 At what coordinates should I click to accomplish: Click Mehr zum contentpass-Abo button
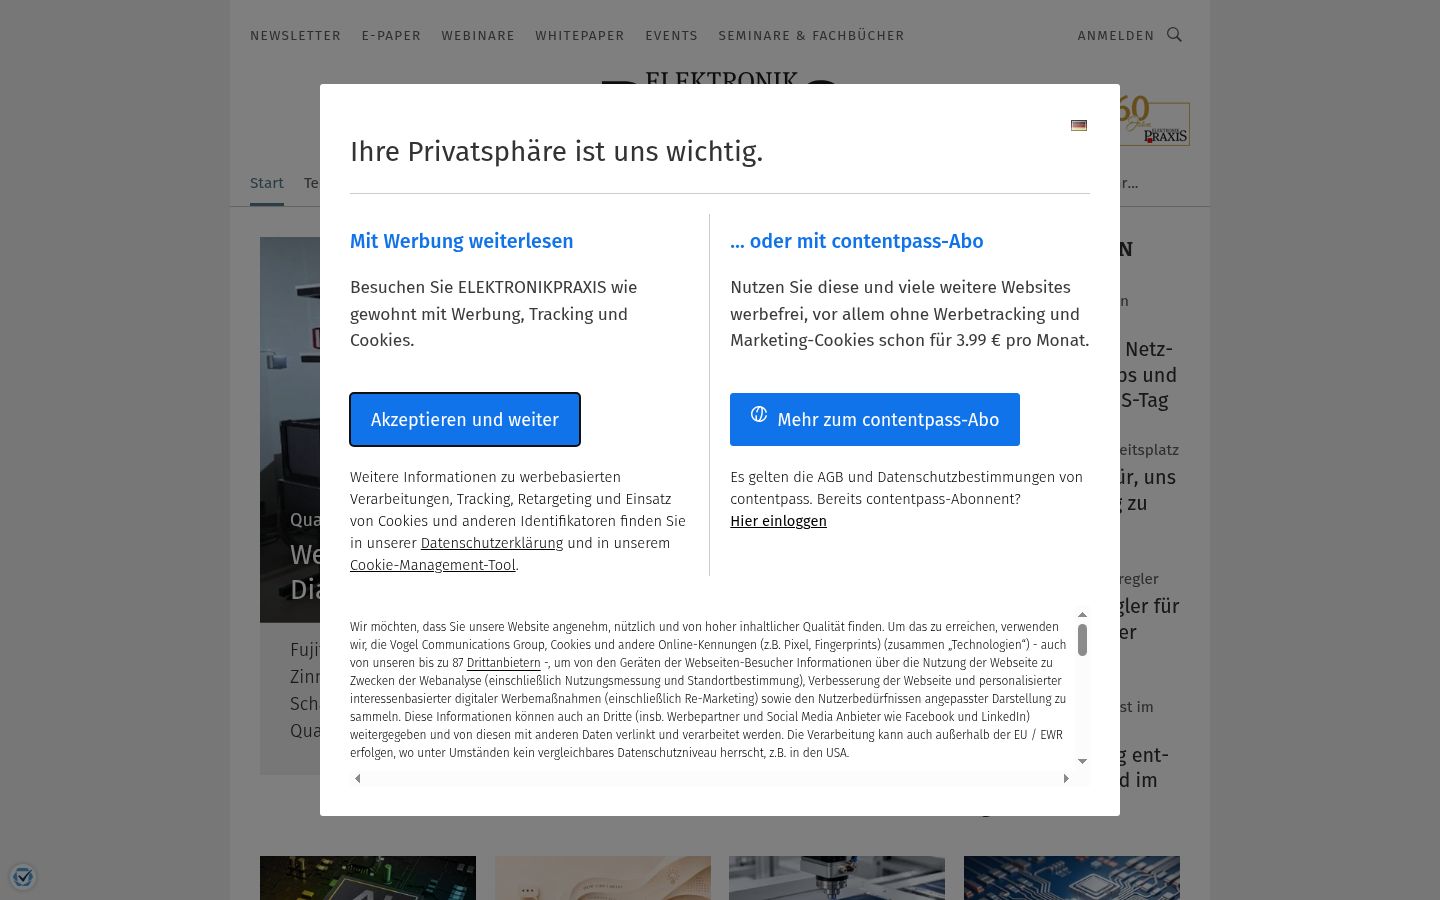[875, 420]
